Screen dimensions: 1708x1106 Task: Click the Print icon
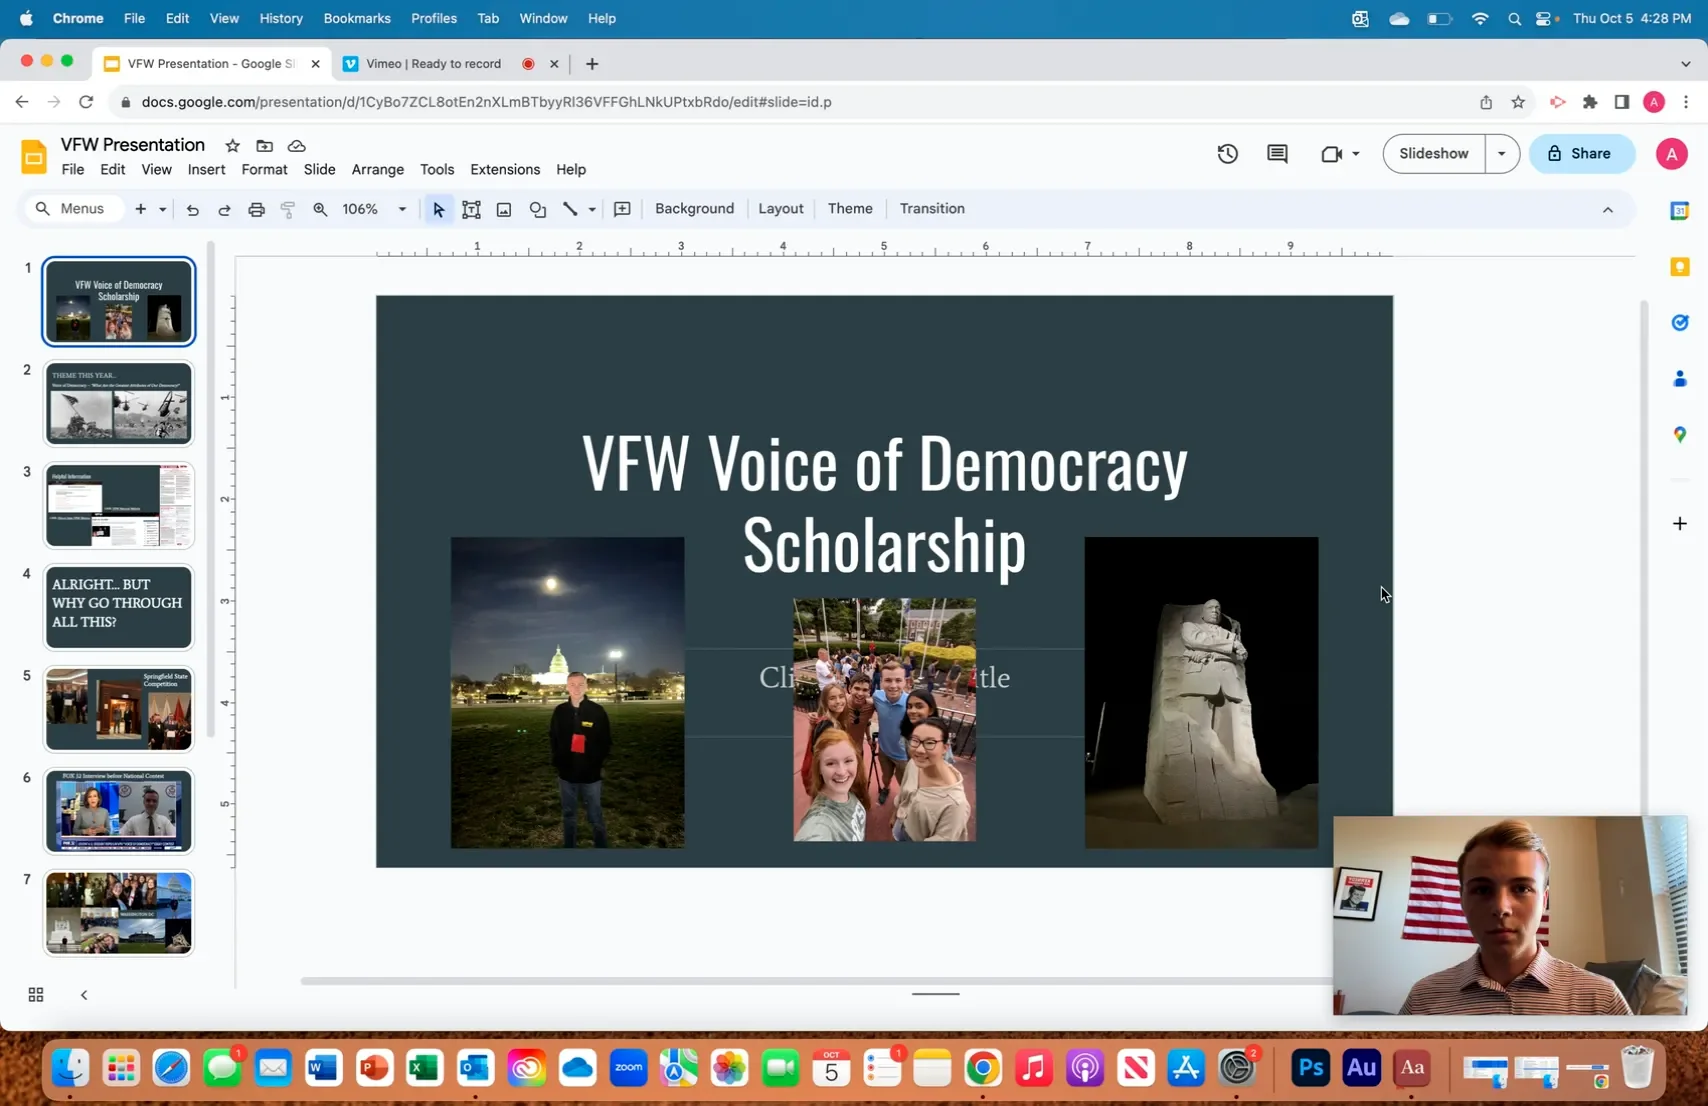click(x=256, y=209)
